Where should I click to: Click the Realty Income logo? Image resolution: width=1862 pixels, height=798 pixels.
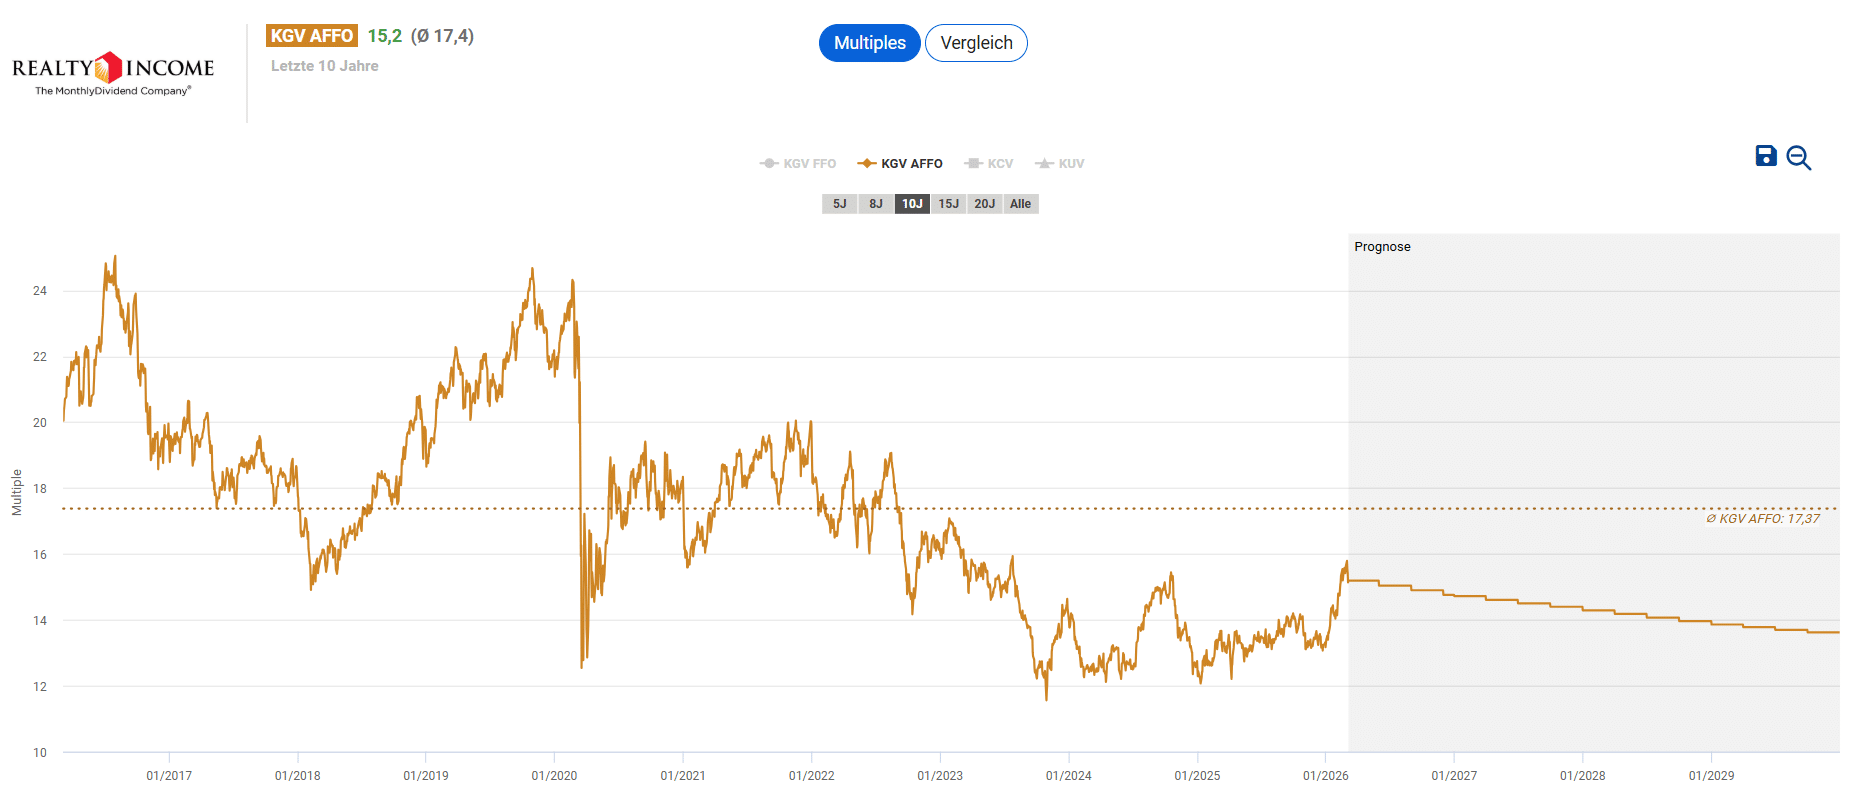113,73
